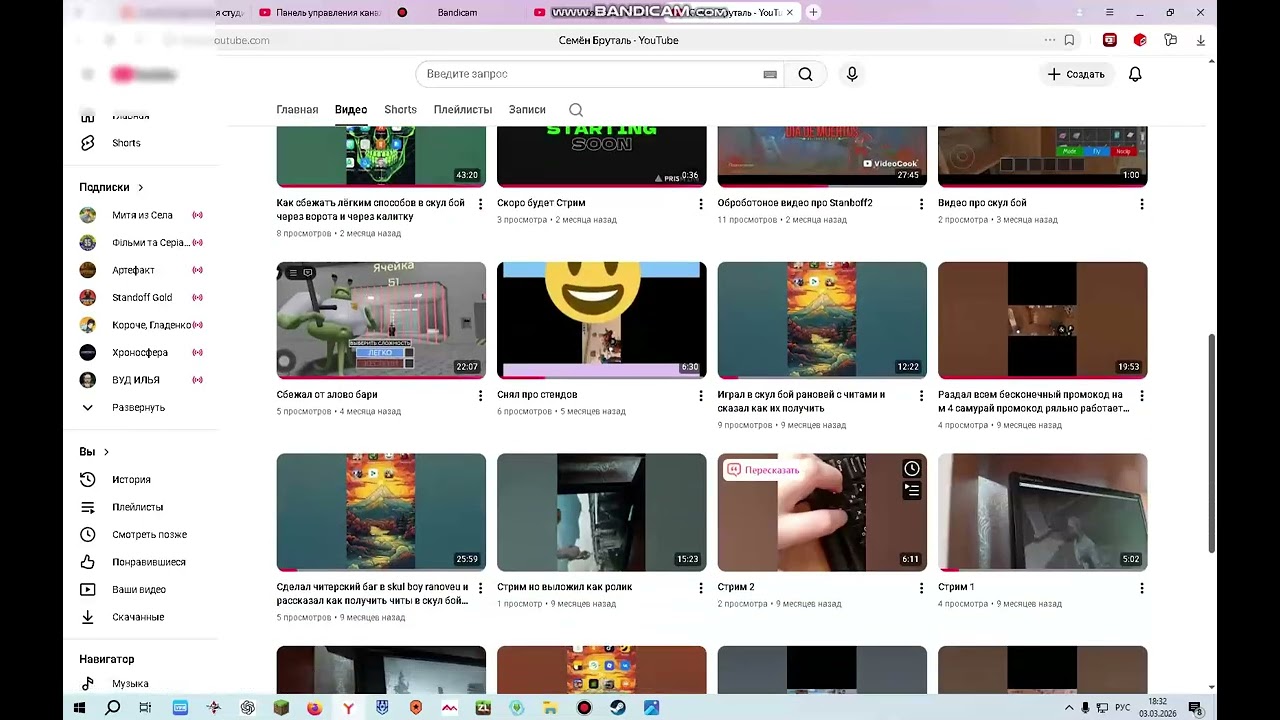Click the YouTube search magnifier button
1280x720 pixels.
tap(805, 74)
